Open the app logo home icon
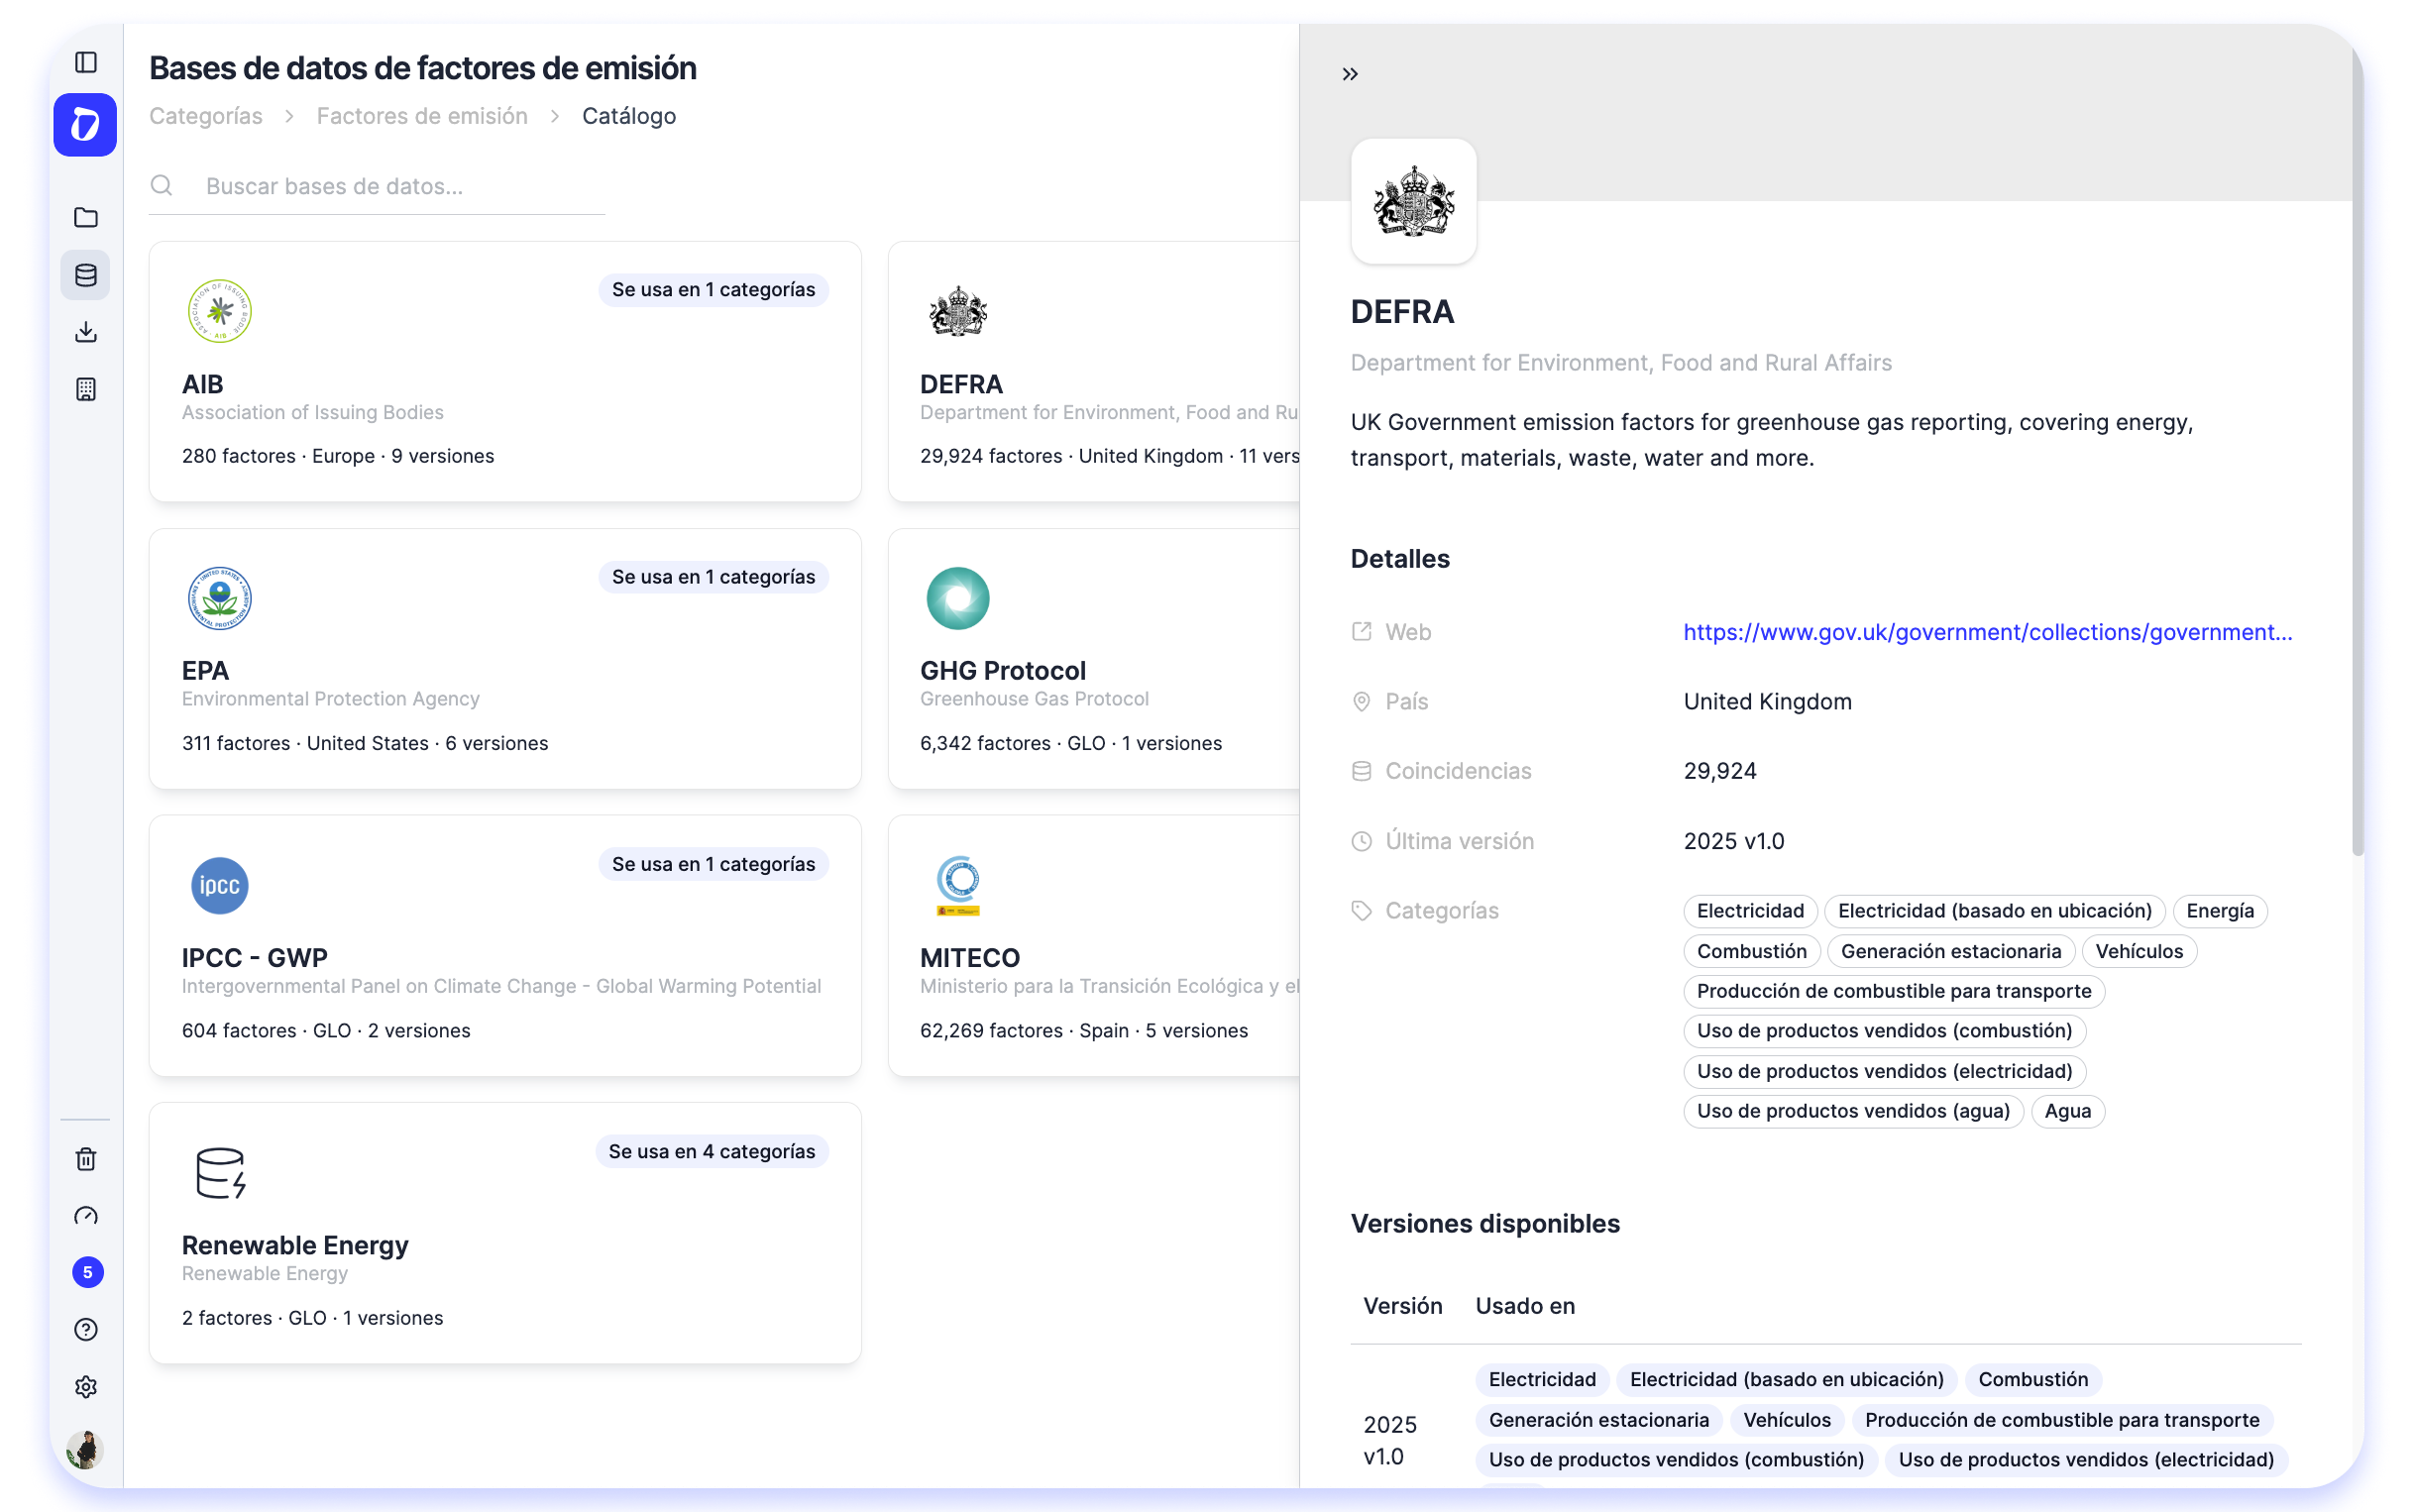 point(85,125)
